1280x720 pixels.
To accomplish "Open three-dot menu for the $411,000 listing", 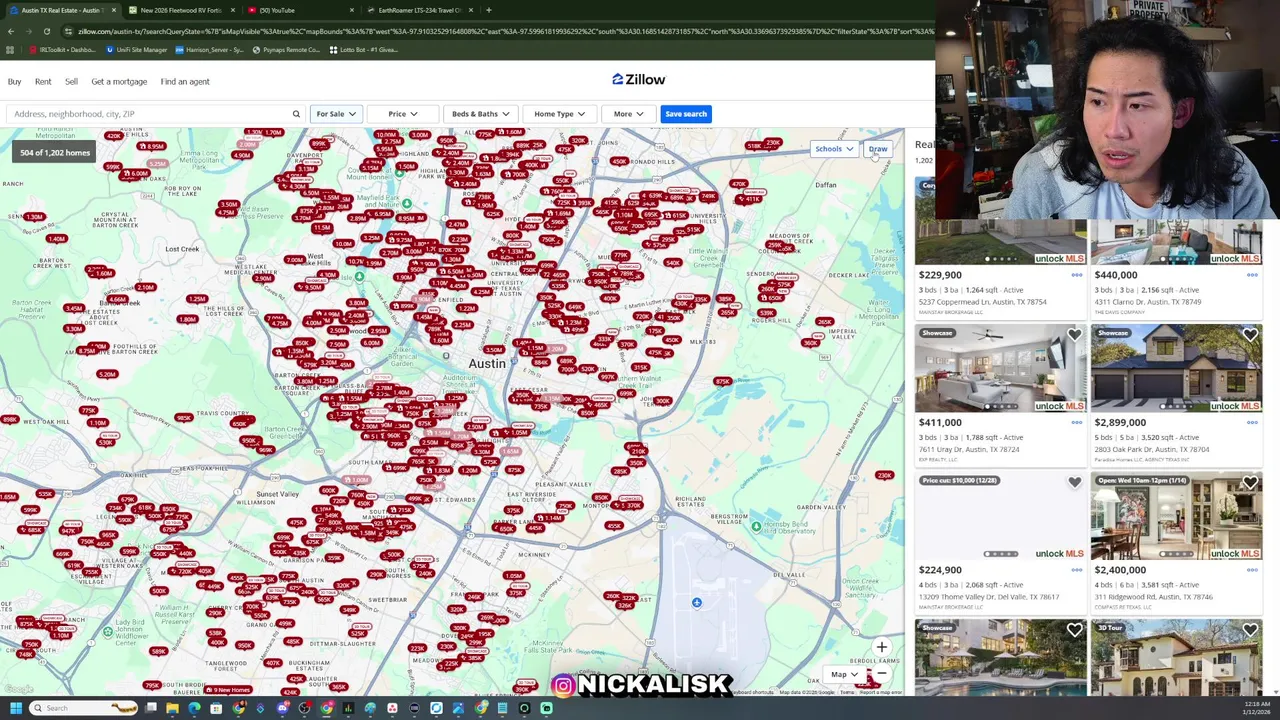I will pos(1077,422).
